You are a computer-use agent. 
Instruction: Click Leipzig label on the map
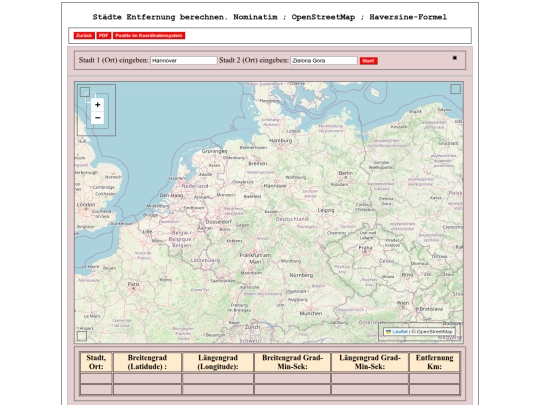326,210
